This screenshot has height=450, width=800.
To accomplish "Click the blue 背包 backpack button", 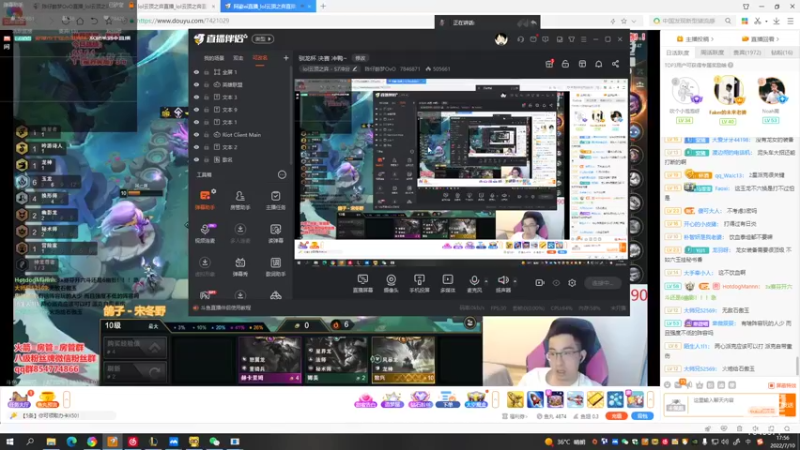I will [x=642, y=416].
